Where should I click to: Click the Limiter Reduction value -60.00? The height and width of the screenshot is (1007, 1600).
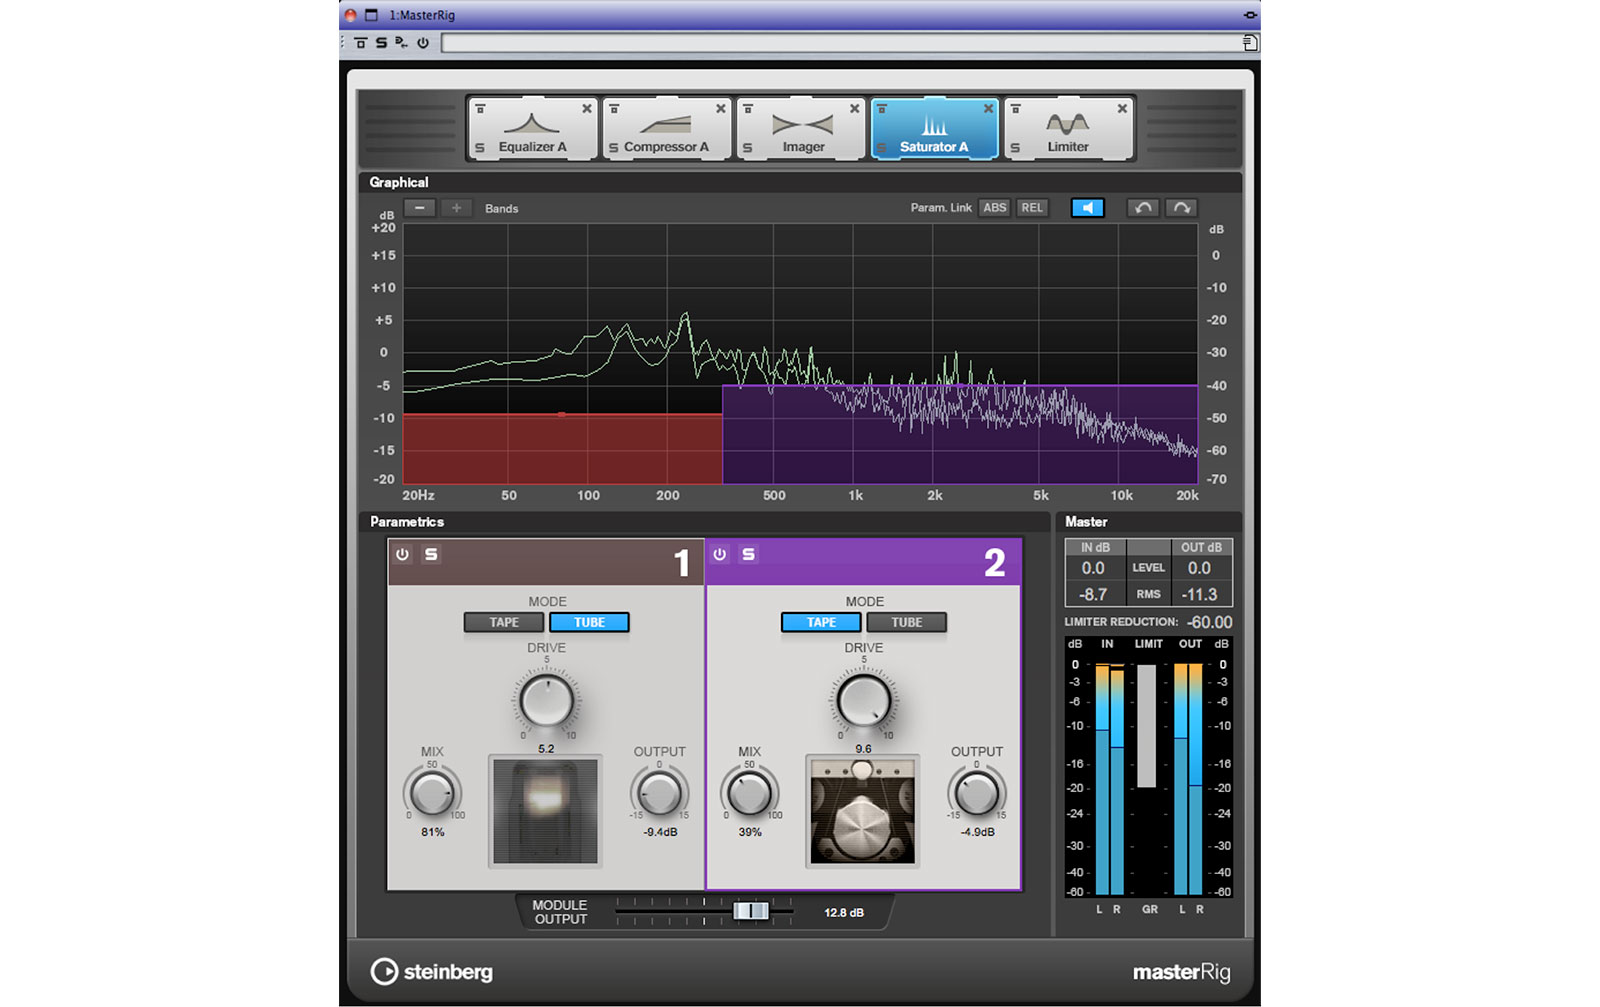coord(1209,622)
